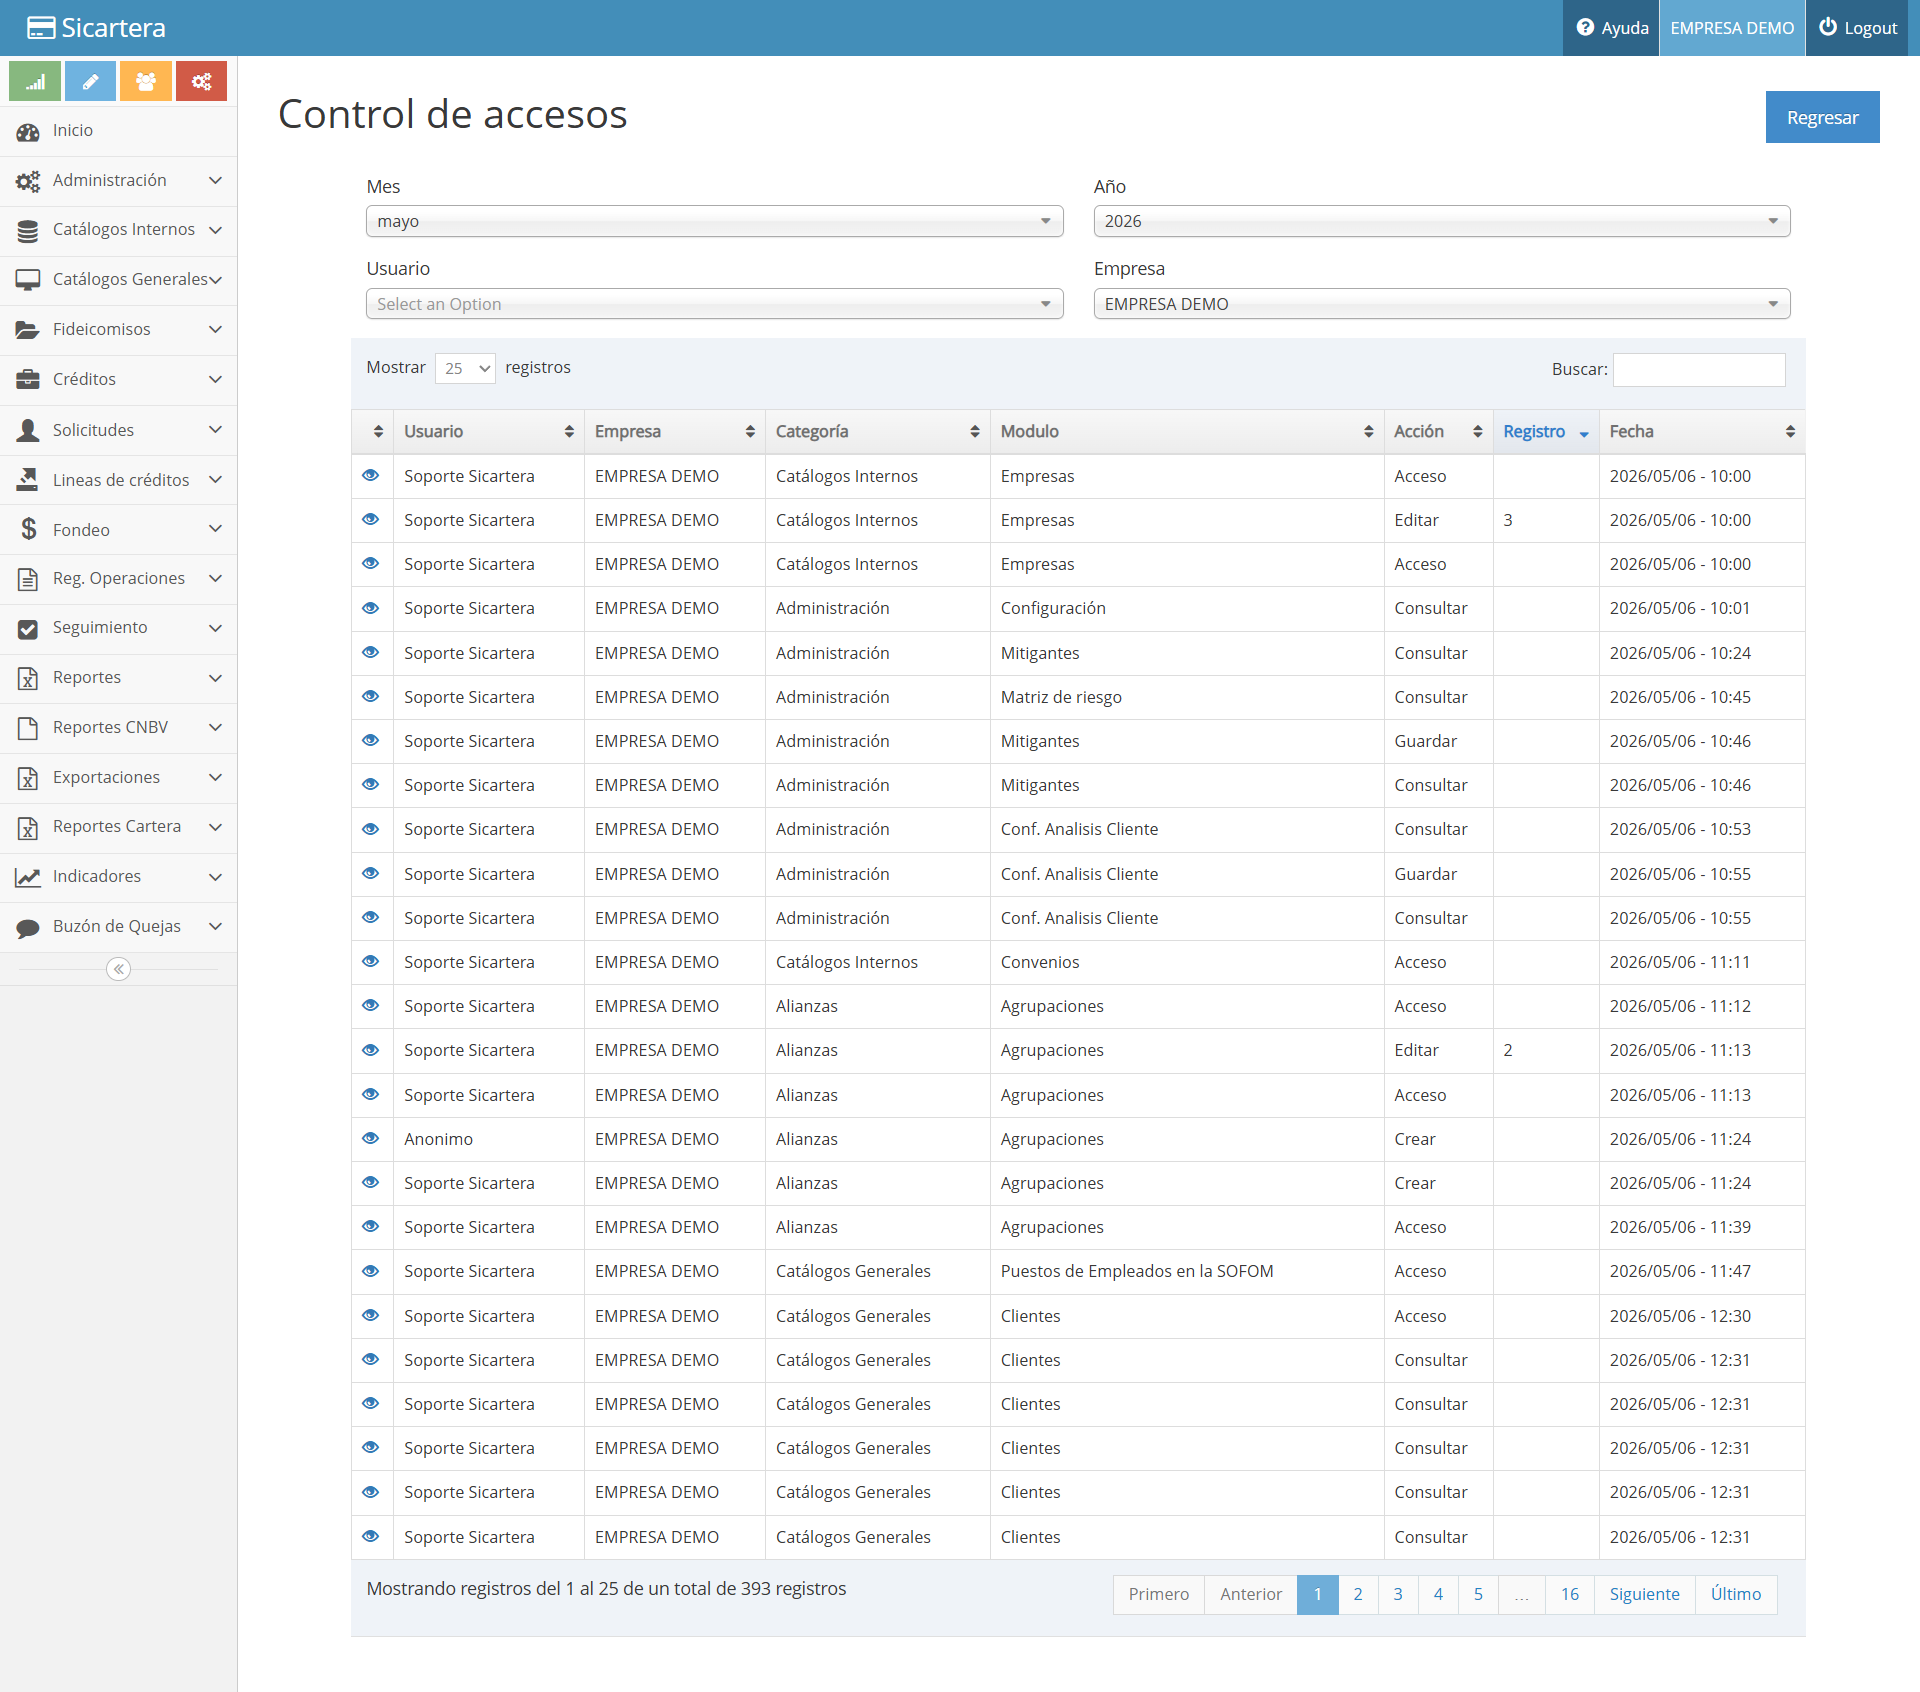Screen dimensions: 1920x1692
Task: Click the EMPRESA DEMO header button
Action: point(1732,28)
